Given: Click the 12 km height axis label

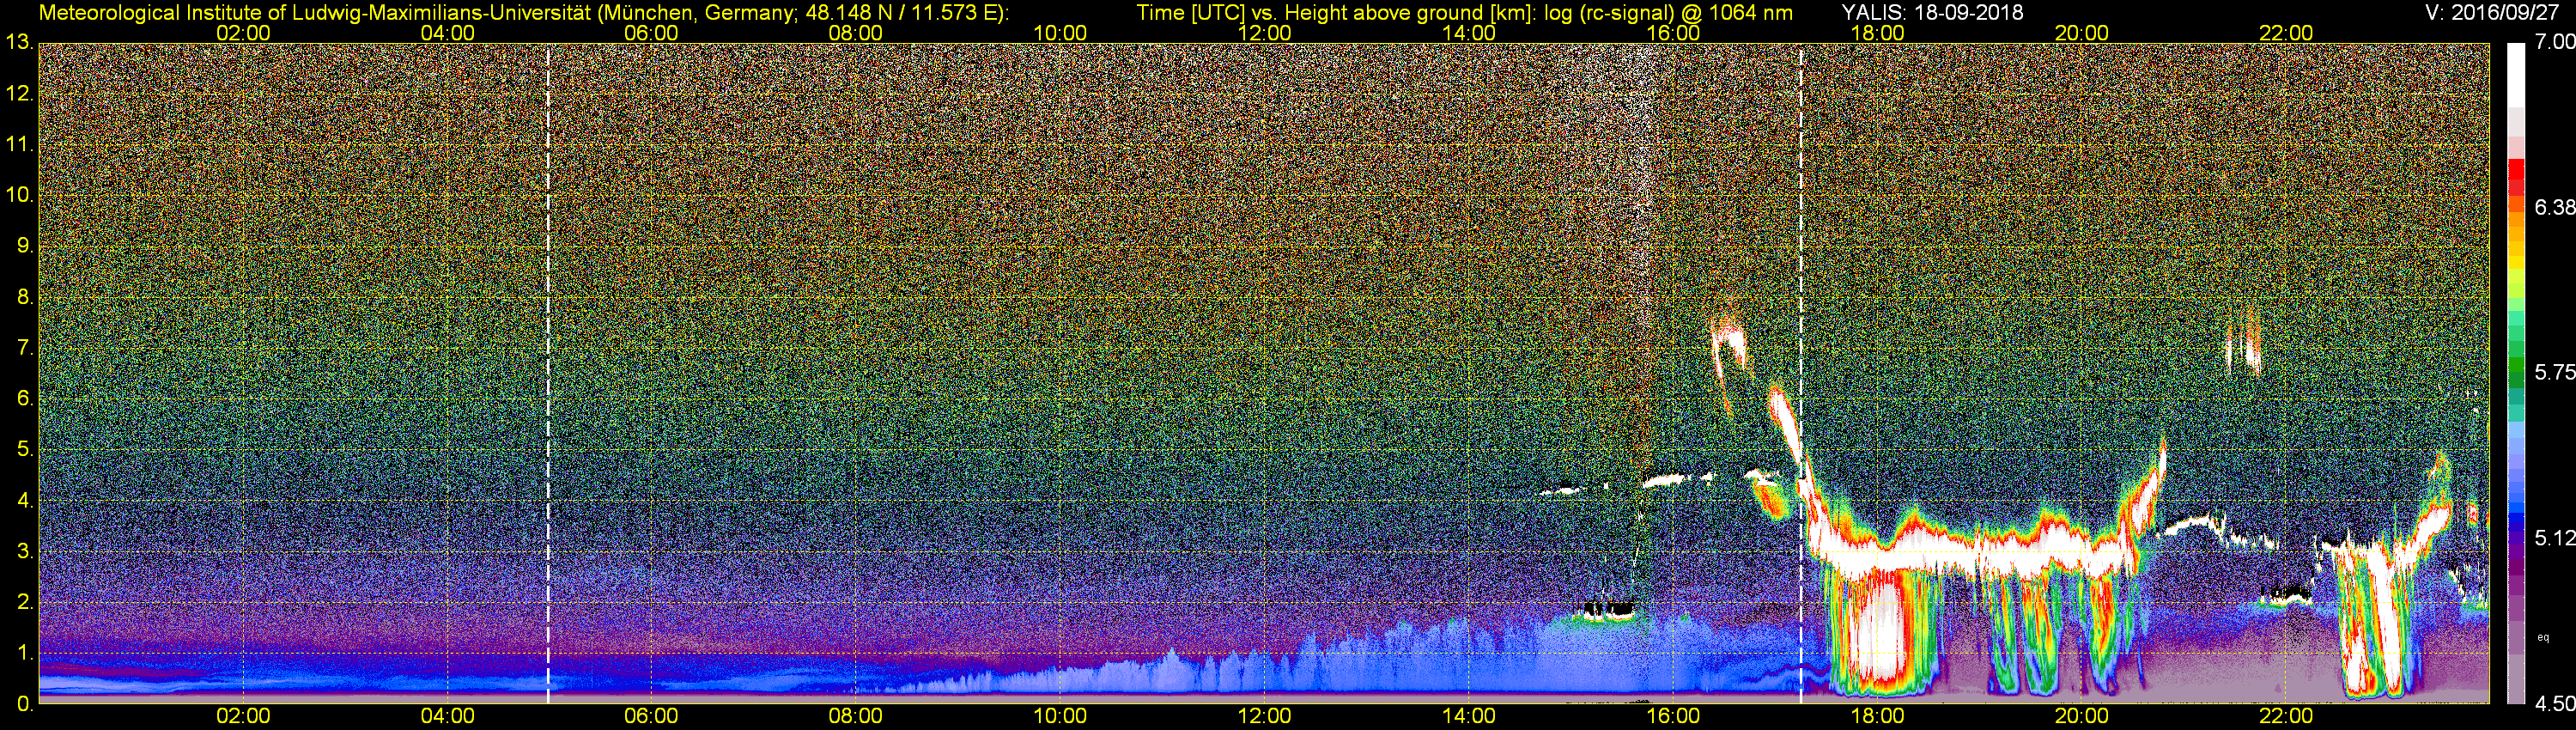Looking at the screenshot, I should coord(18,94).
